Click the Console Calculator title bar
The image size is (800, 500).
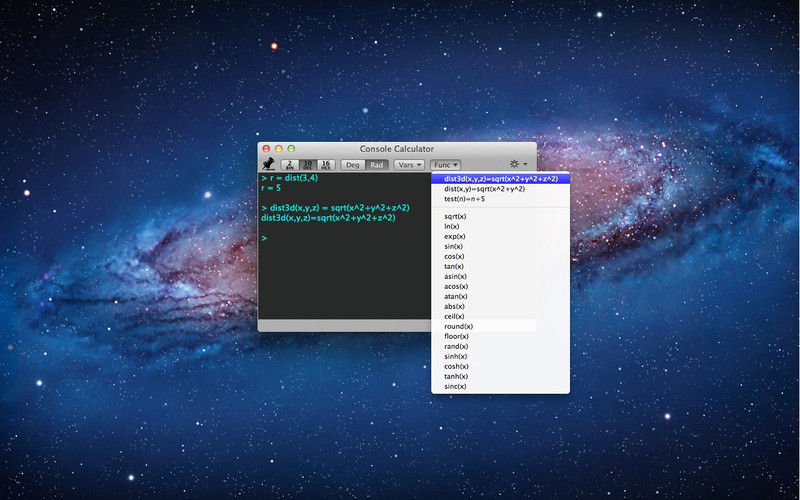397,148
